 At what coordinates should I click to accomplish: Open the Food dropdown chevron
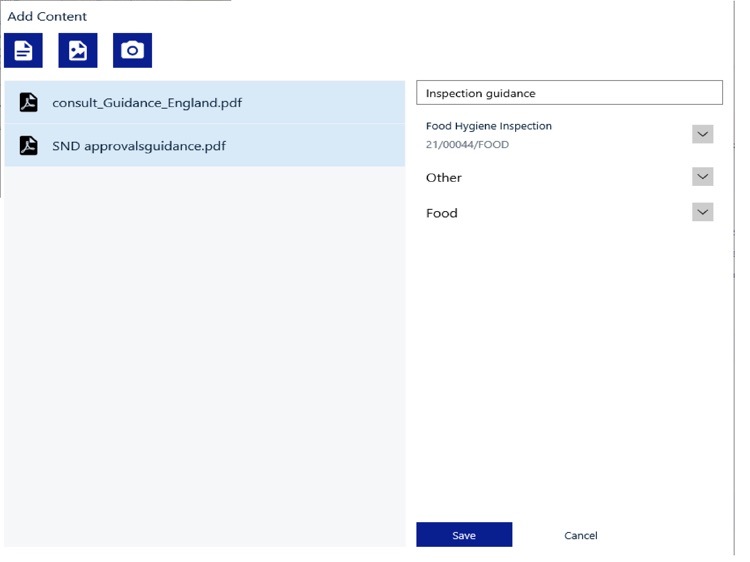tap(703, 212)
